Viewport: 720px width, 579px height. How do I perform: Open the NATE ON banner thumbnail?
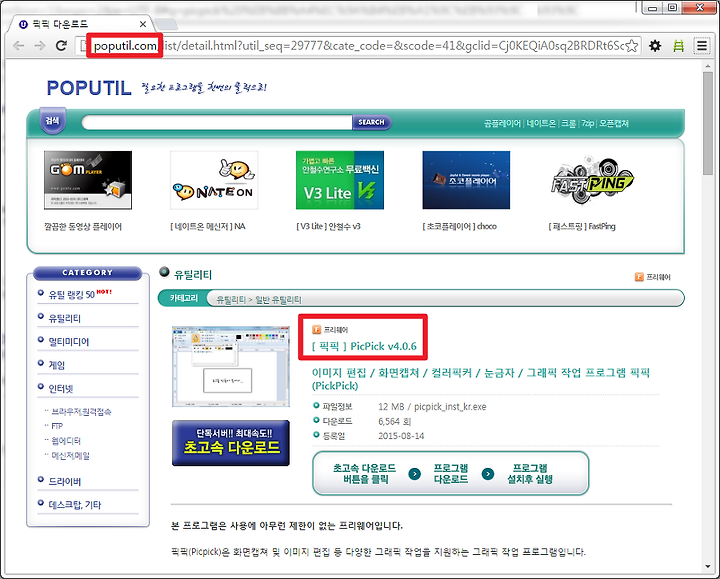tap(214, 180)
